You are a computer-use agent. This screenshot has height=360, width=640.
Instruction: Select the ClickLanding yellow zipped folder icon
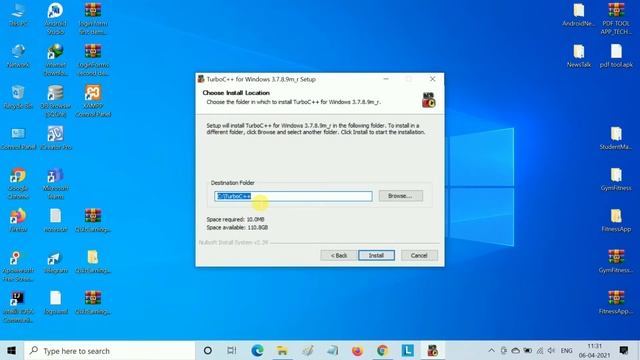[93, 262]
